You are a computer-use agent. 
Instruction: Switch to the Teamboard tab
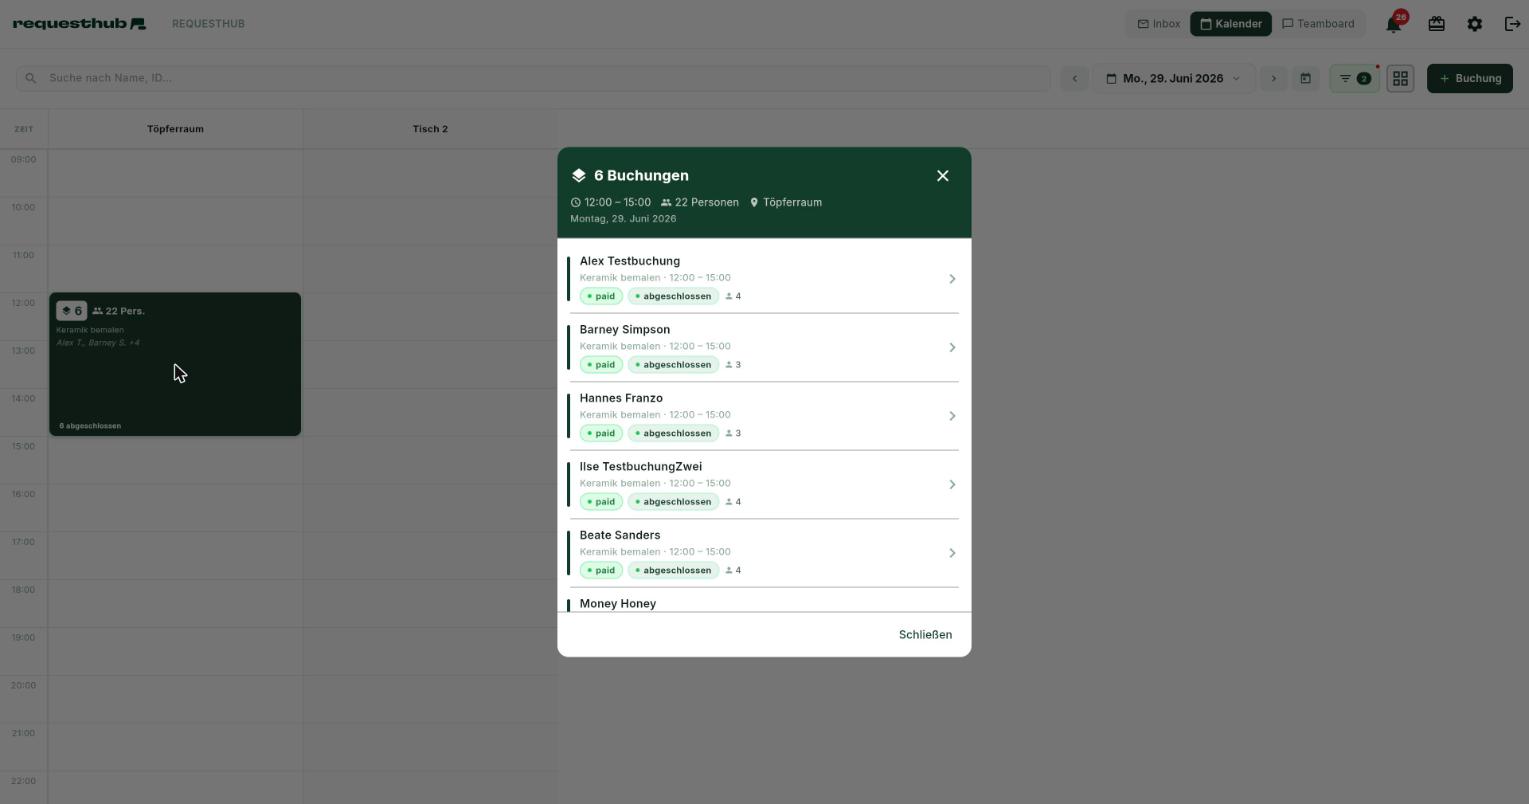coord(1318,24)
